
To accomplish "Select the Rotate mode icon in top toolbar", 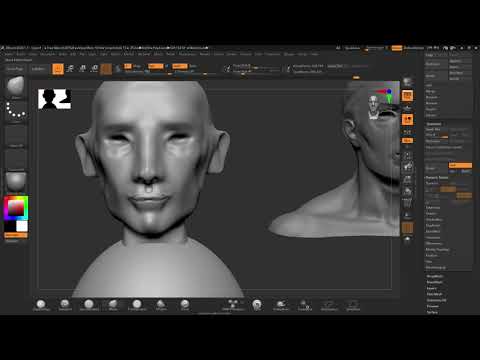I will click(94, 69).
